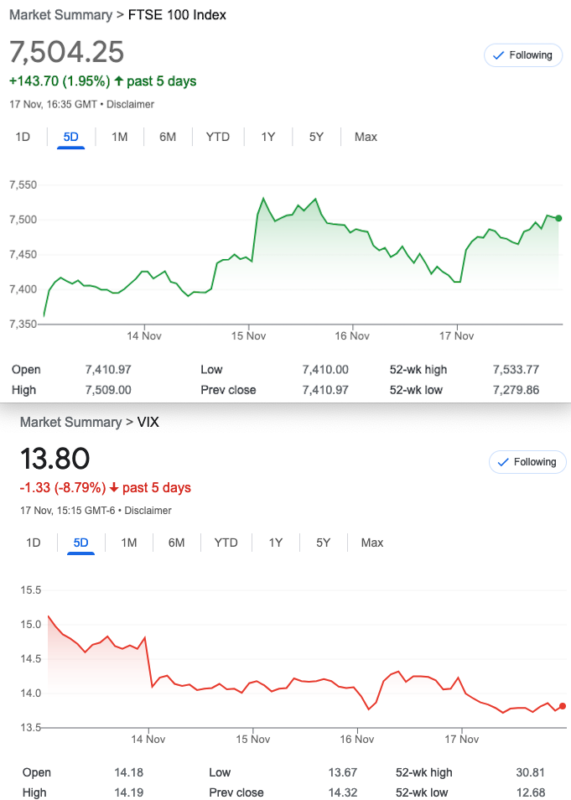Click the FTSE Open value 7,410.97
The image size is (571, 800).
pos(108,369)
